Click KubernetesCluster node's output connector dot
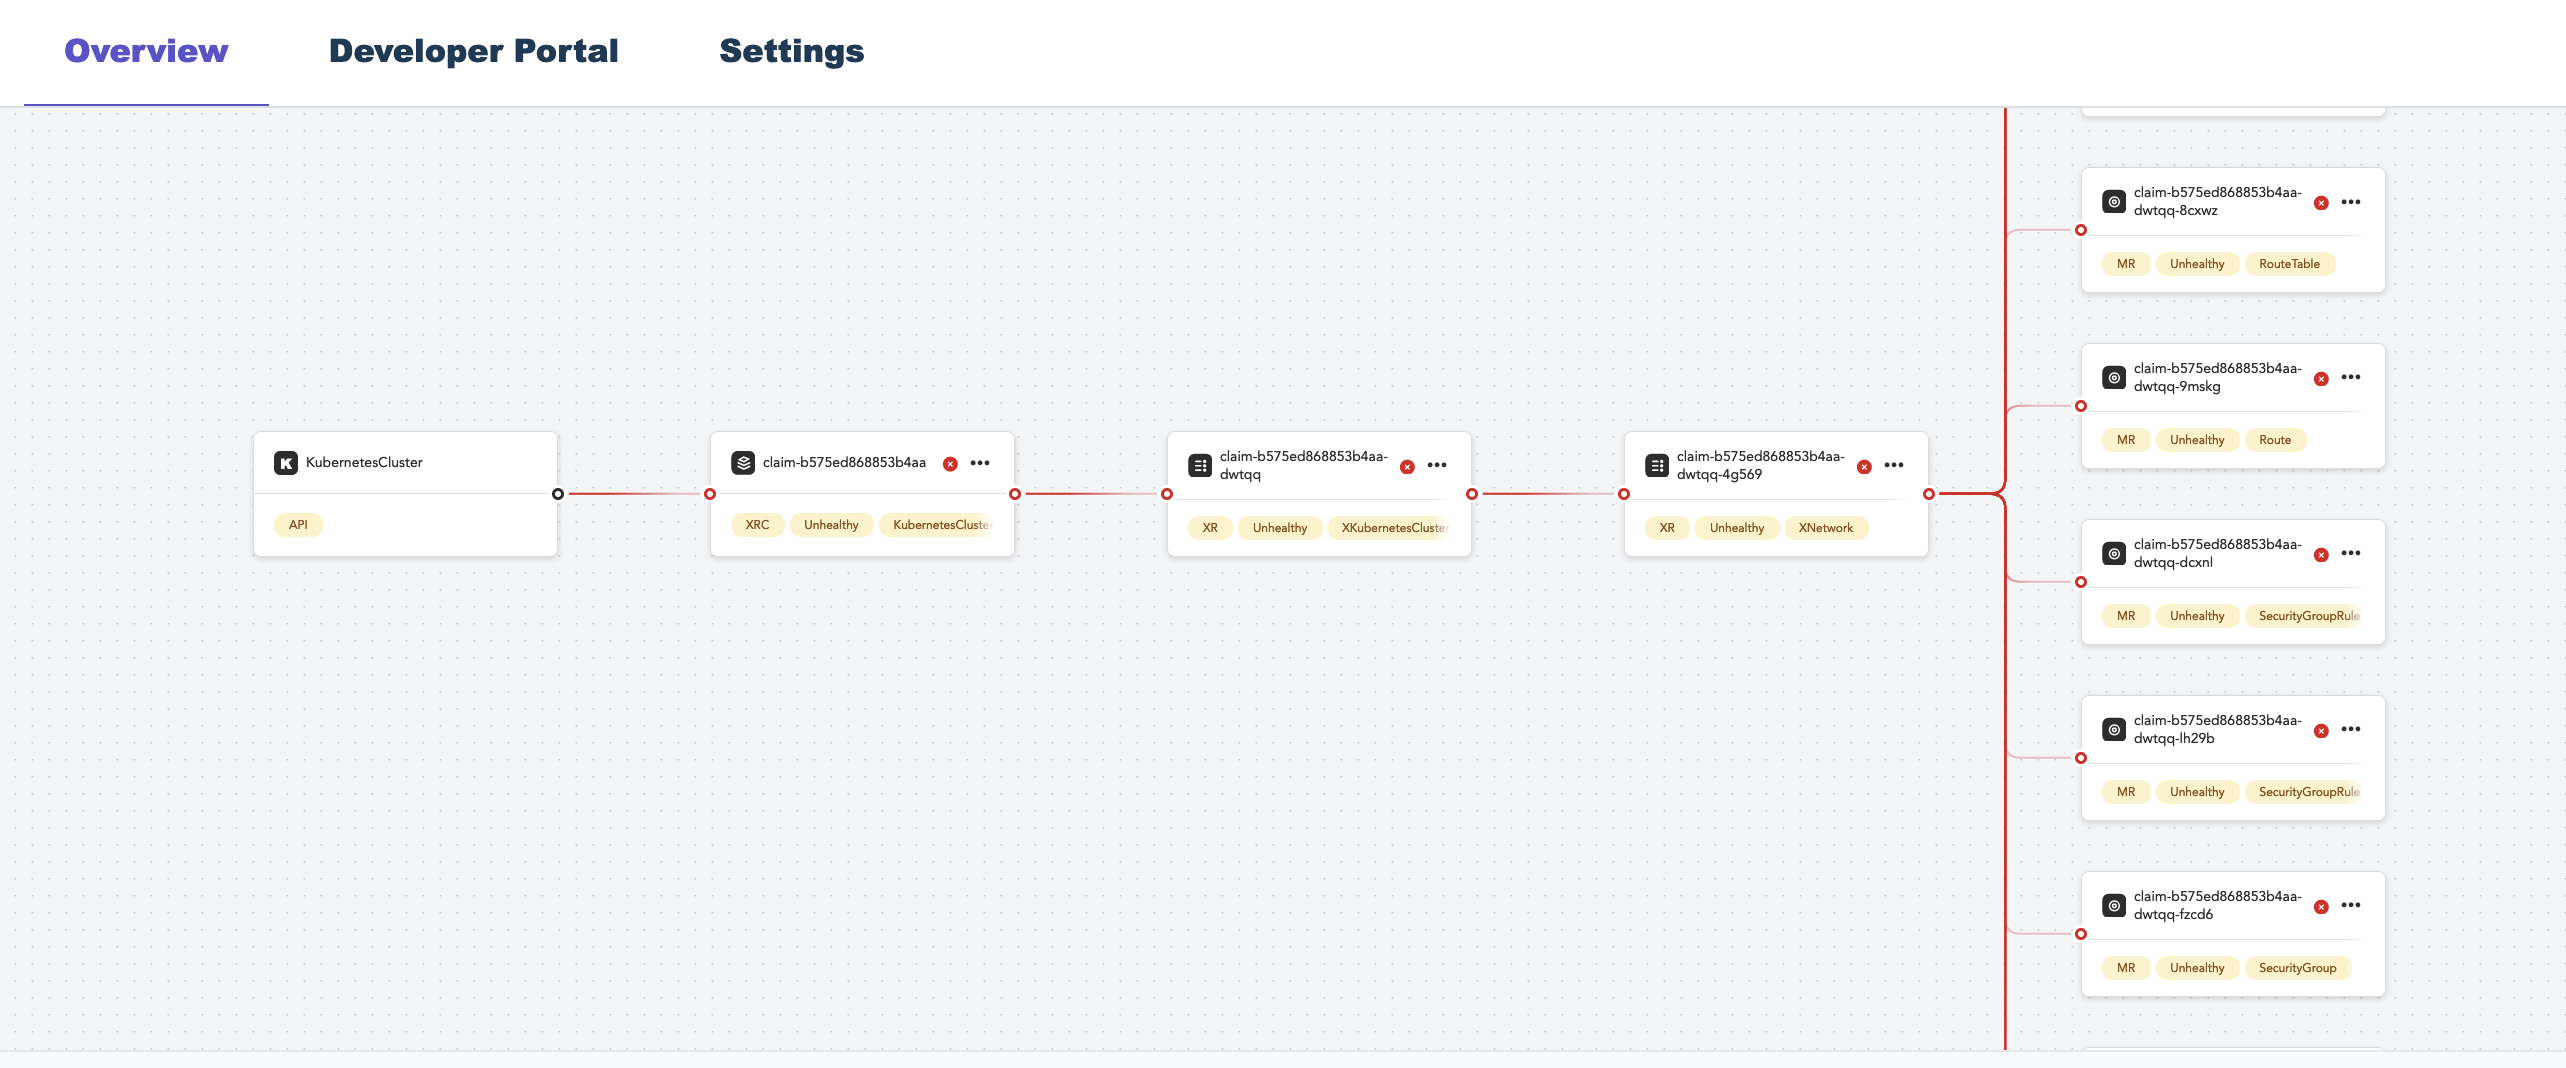 [x=558, y=494]
